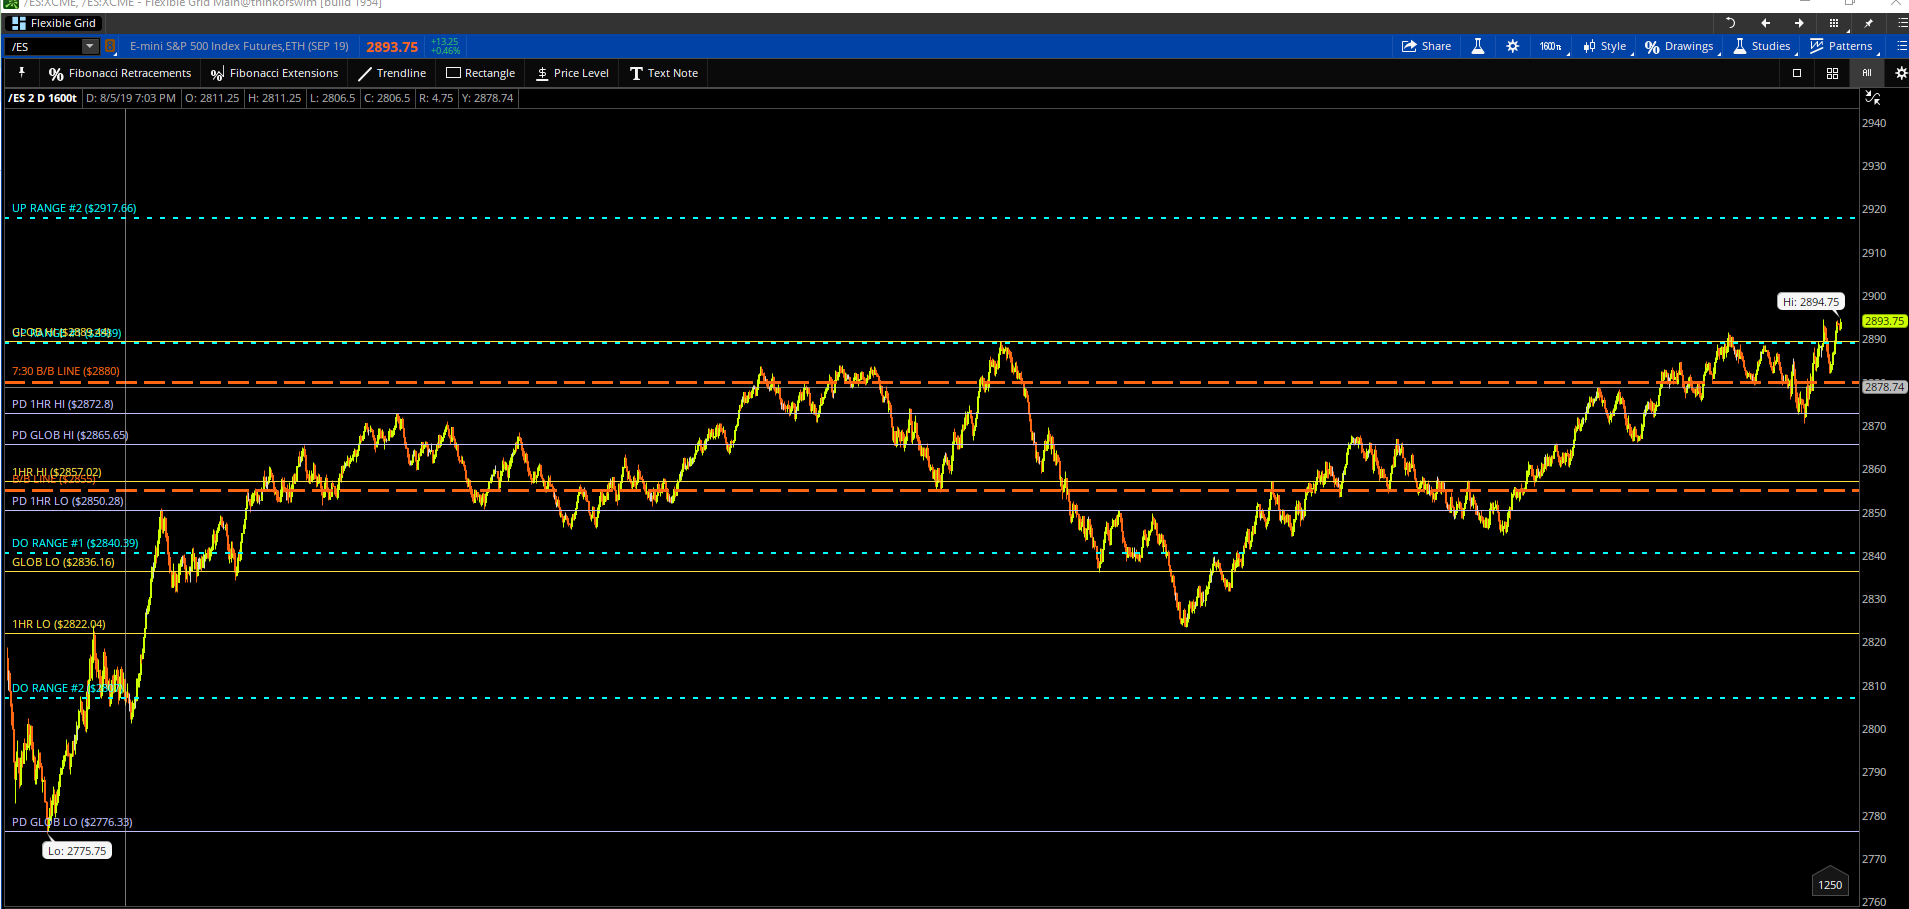Open the 1600t timeframe dropdown
1909x909 pixels.
point(1552,46)
